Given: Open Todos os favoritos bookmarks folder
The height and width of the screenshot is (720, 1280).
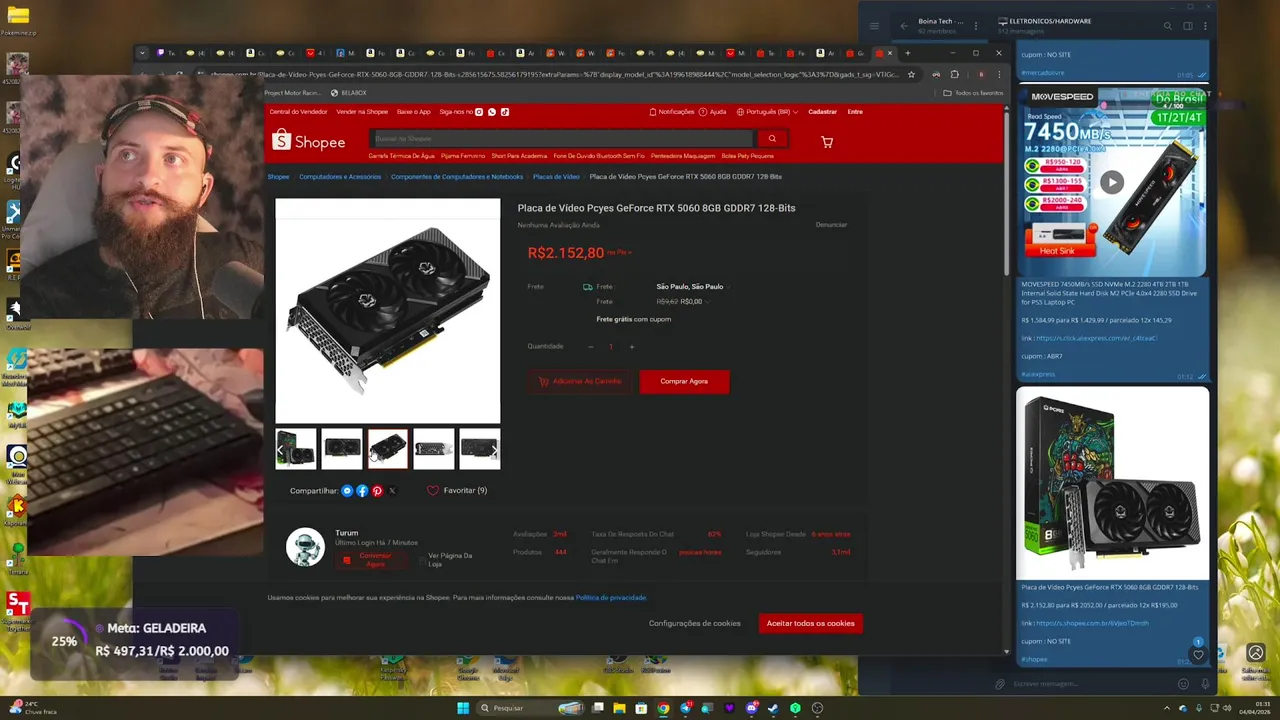Looking at the screenshot, I should 974,93.
